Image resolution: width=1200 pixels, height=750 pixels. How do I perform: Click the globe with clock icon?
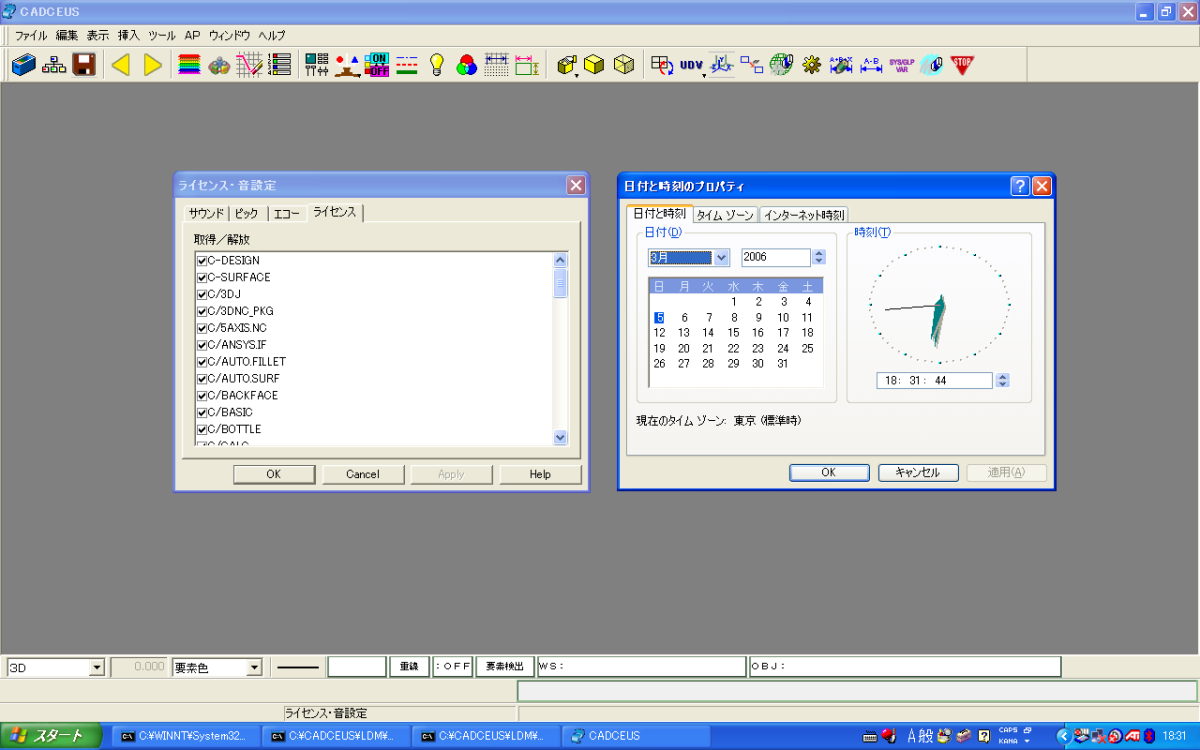[x=781, y=65]
